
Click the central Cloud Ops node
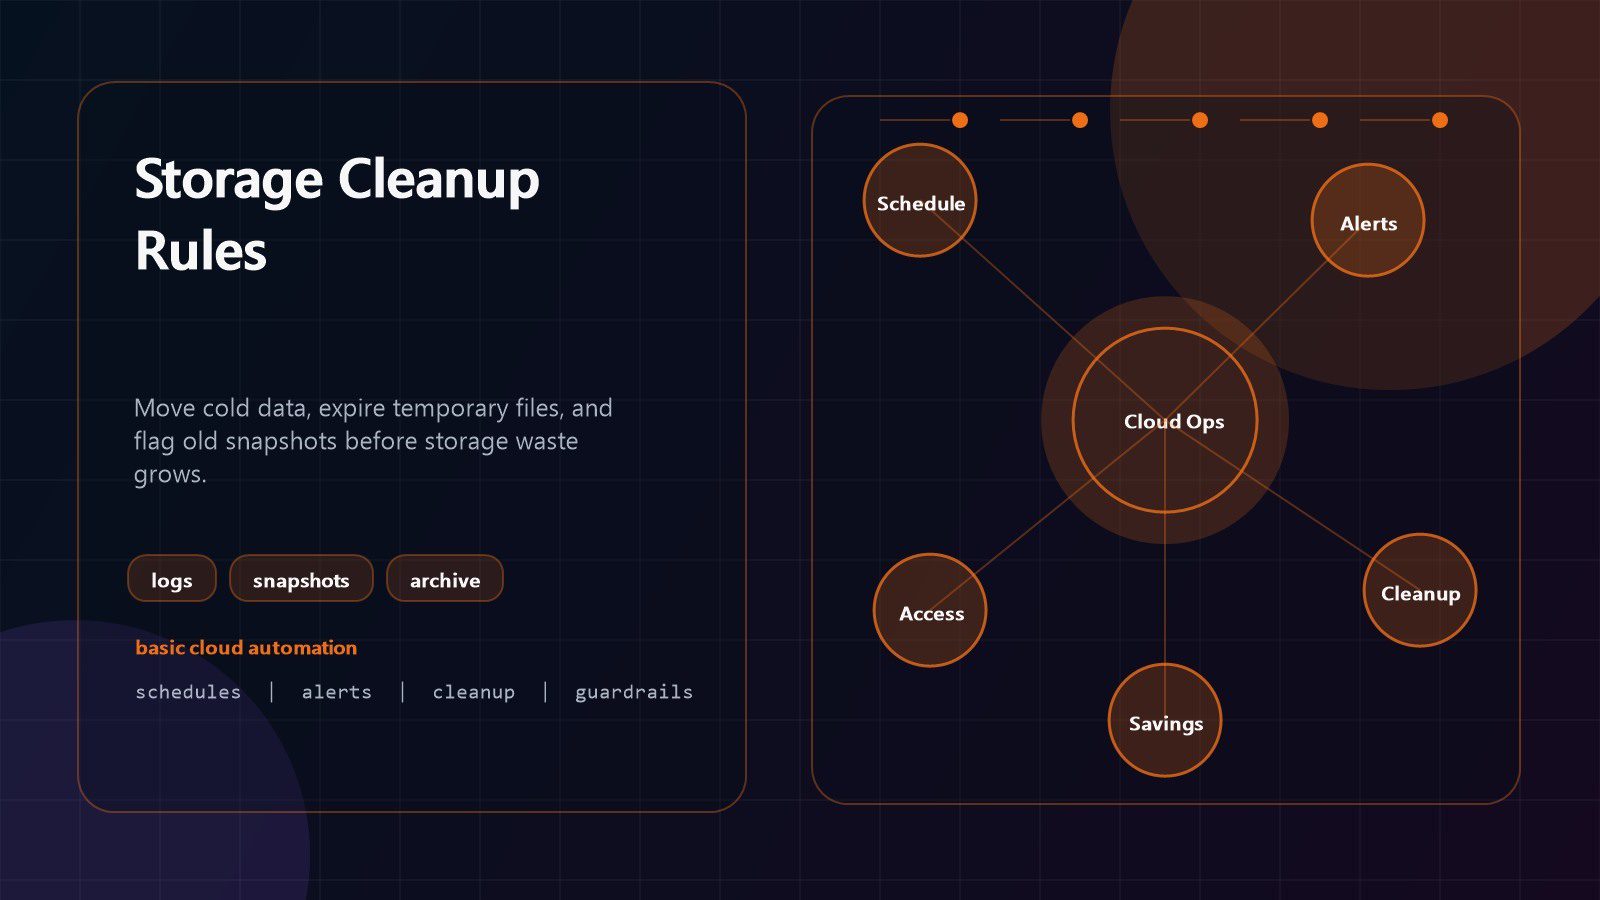1165,420
